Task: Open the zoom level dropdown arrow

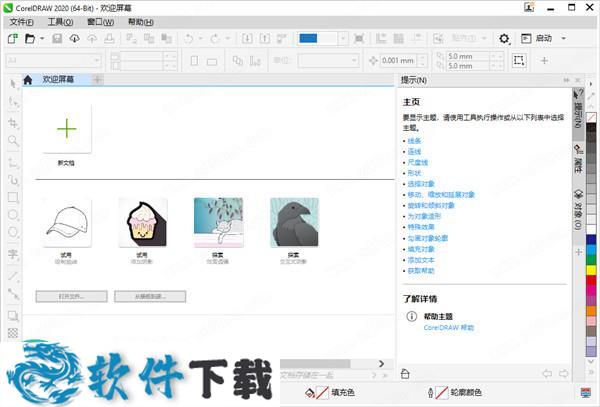Action: click(x=343, y=39)
